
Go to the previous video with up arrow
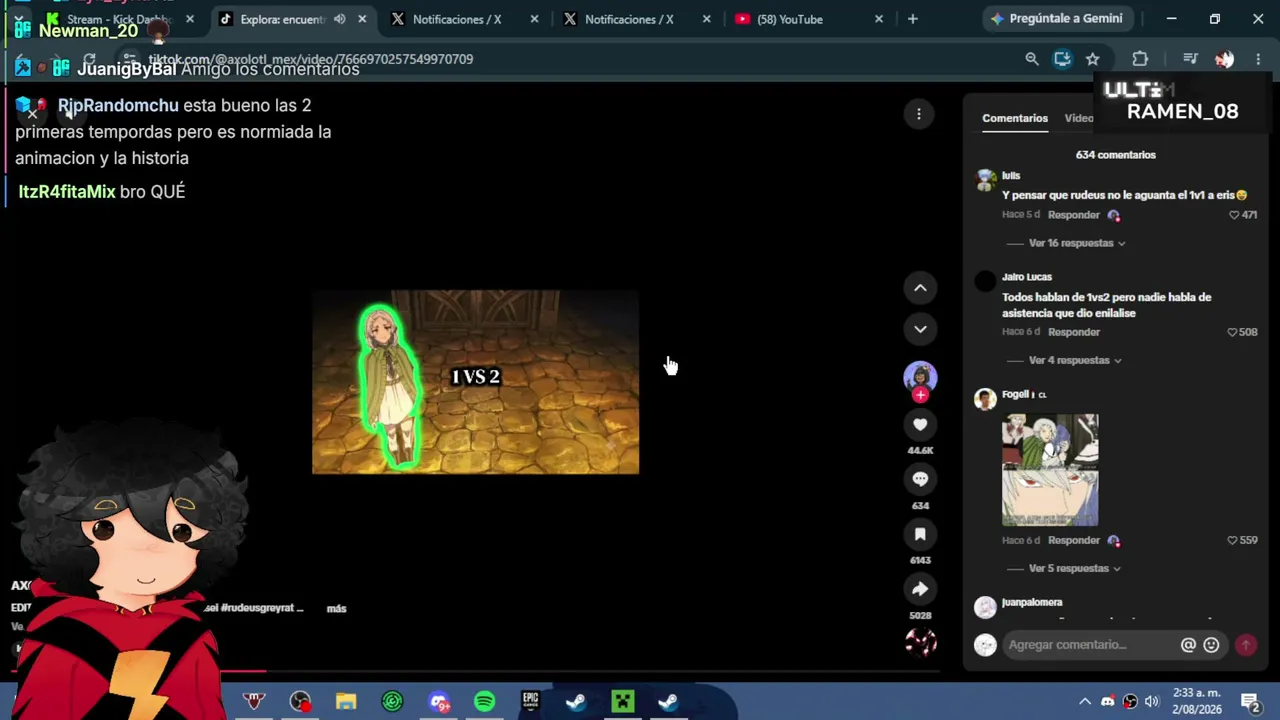point(920,288)
